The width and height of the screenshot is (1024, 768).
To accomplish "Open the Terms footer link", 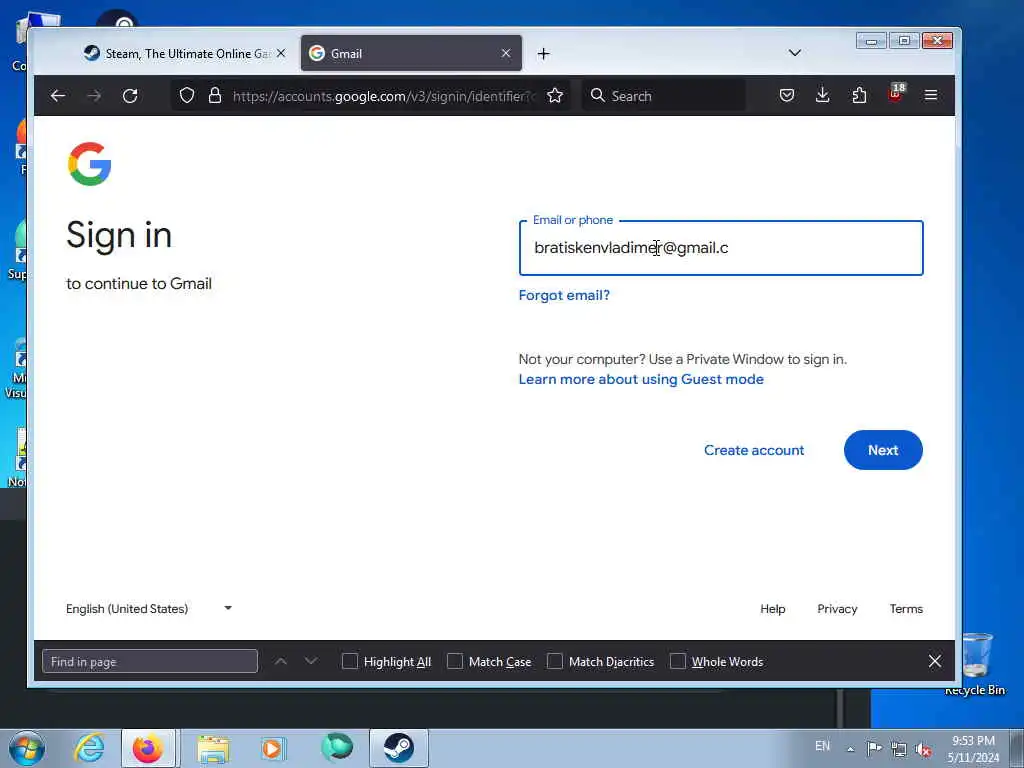I will point(906,609).
